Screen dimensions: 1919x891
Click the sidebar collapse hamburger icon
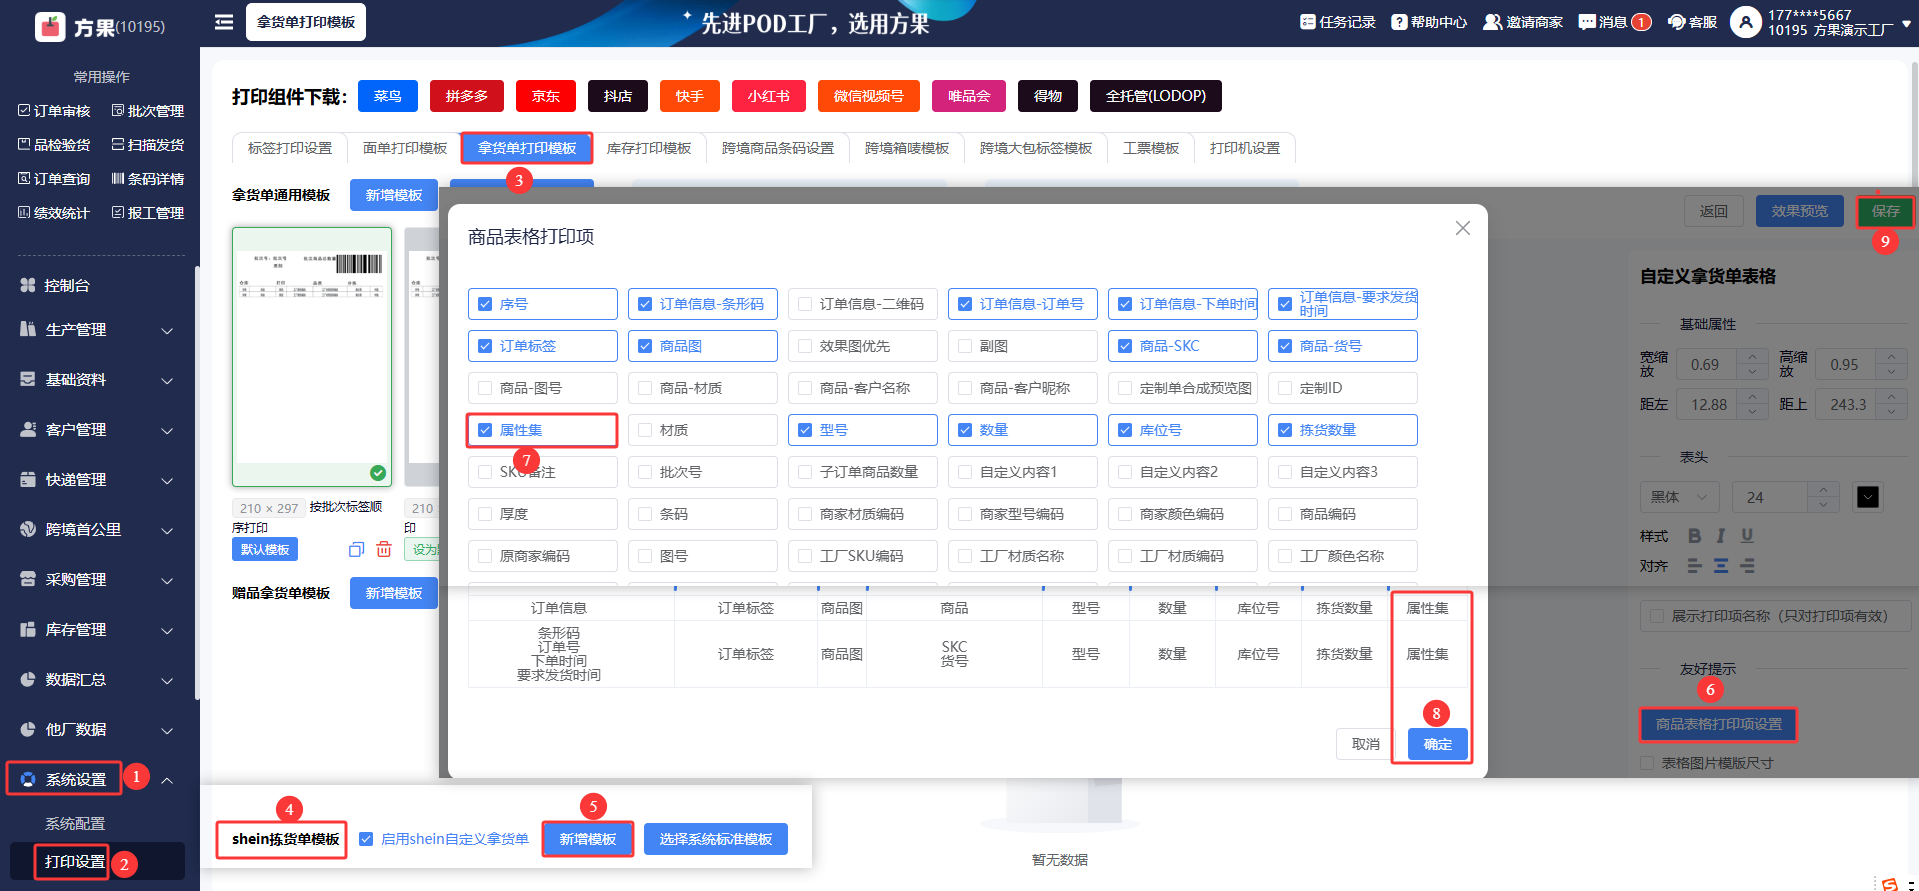click(x=224, y=22)
